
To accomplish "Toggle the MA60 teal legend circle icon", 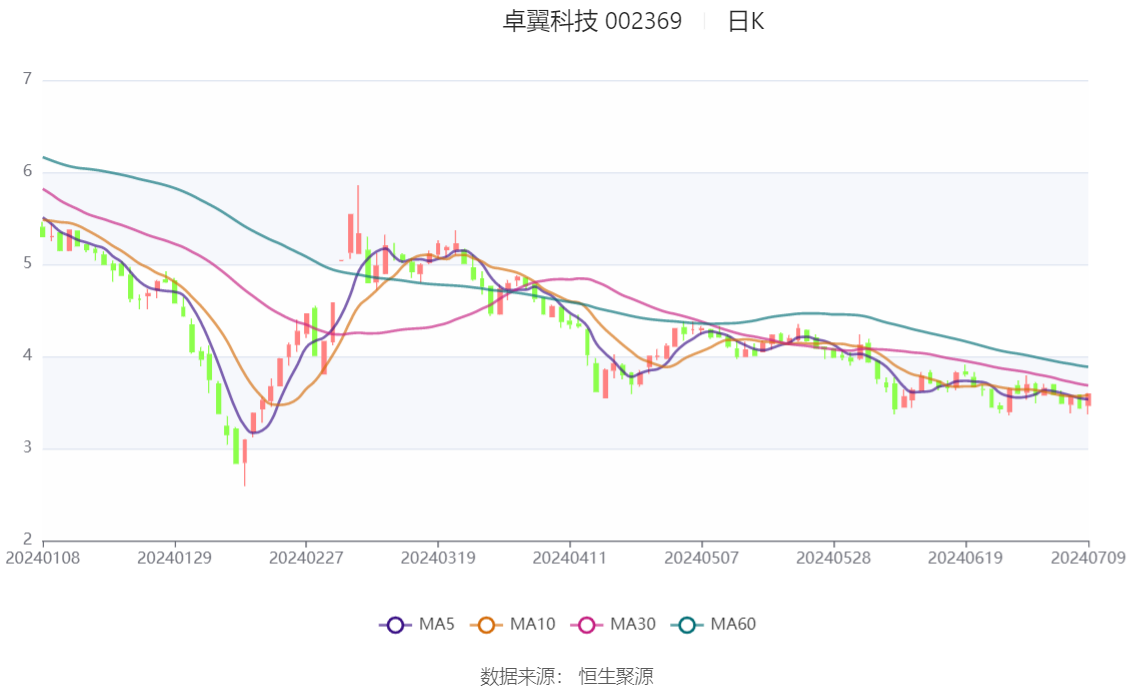I will tap(687, 625).
